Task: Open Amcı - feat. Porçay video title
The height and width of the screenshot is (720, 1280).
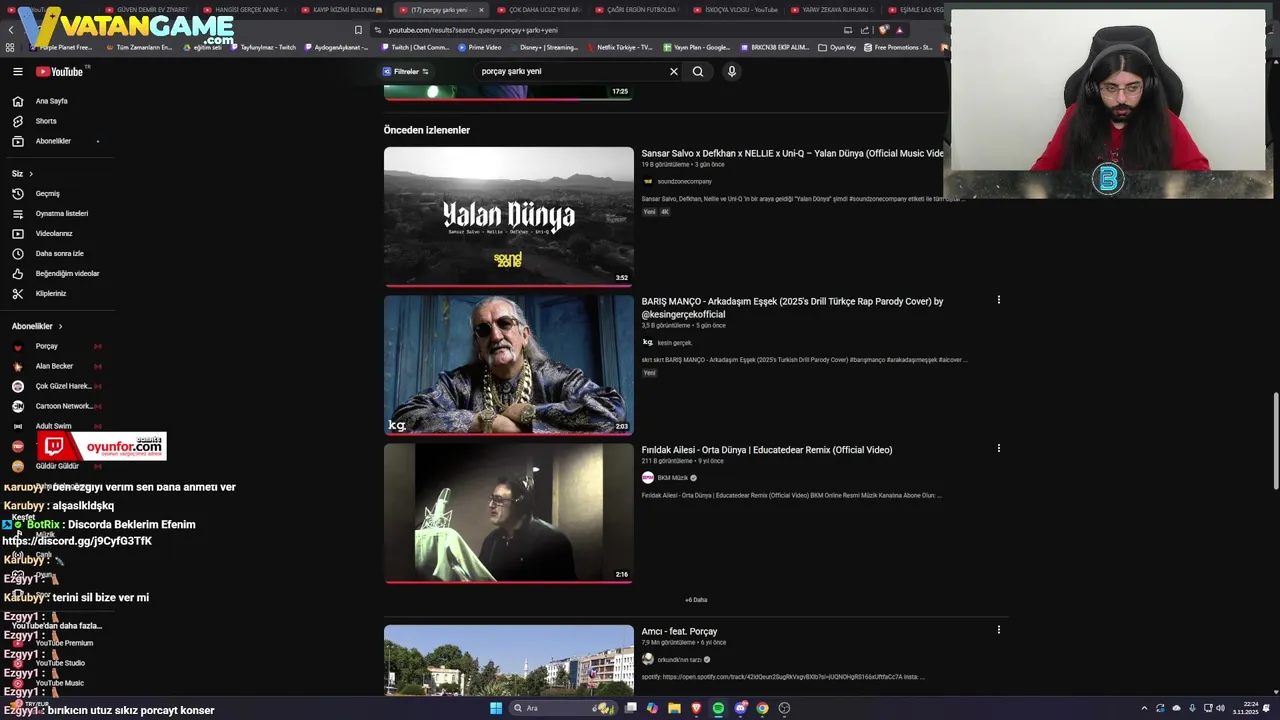Action: pos(679,631)
